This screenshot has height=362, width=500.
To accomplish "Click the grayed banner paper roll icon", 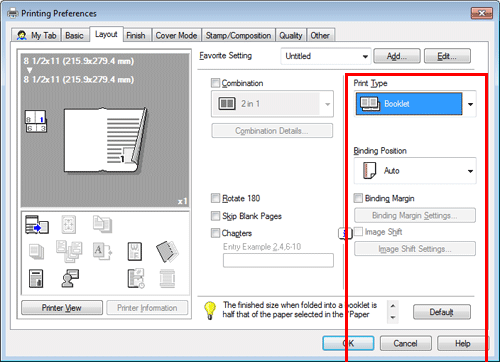I will [167, 279].
